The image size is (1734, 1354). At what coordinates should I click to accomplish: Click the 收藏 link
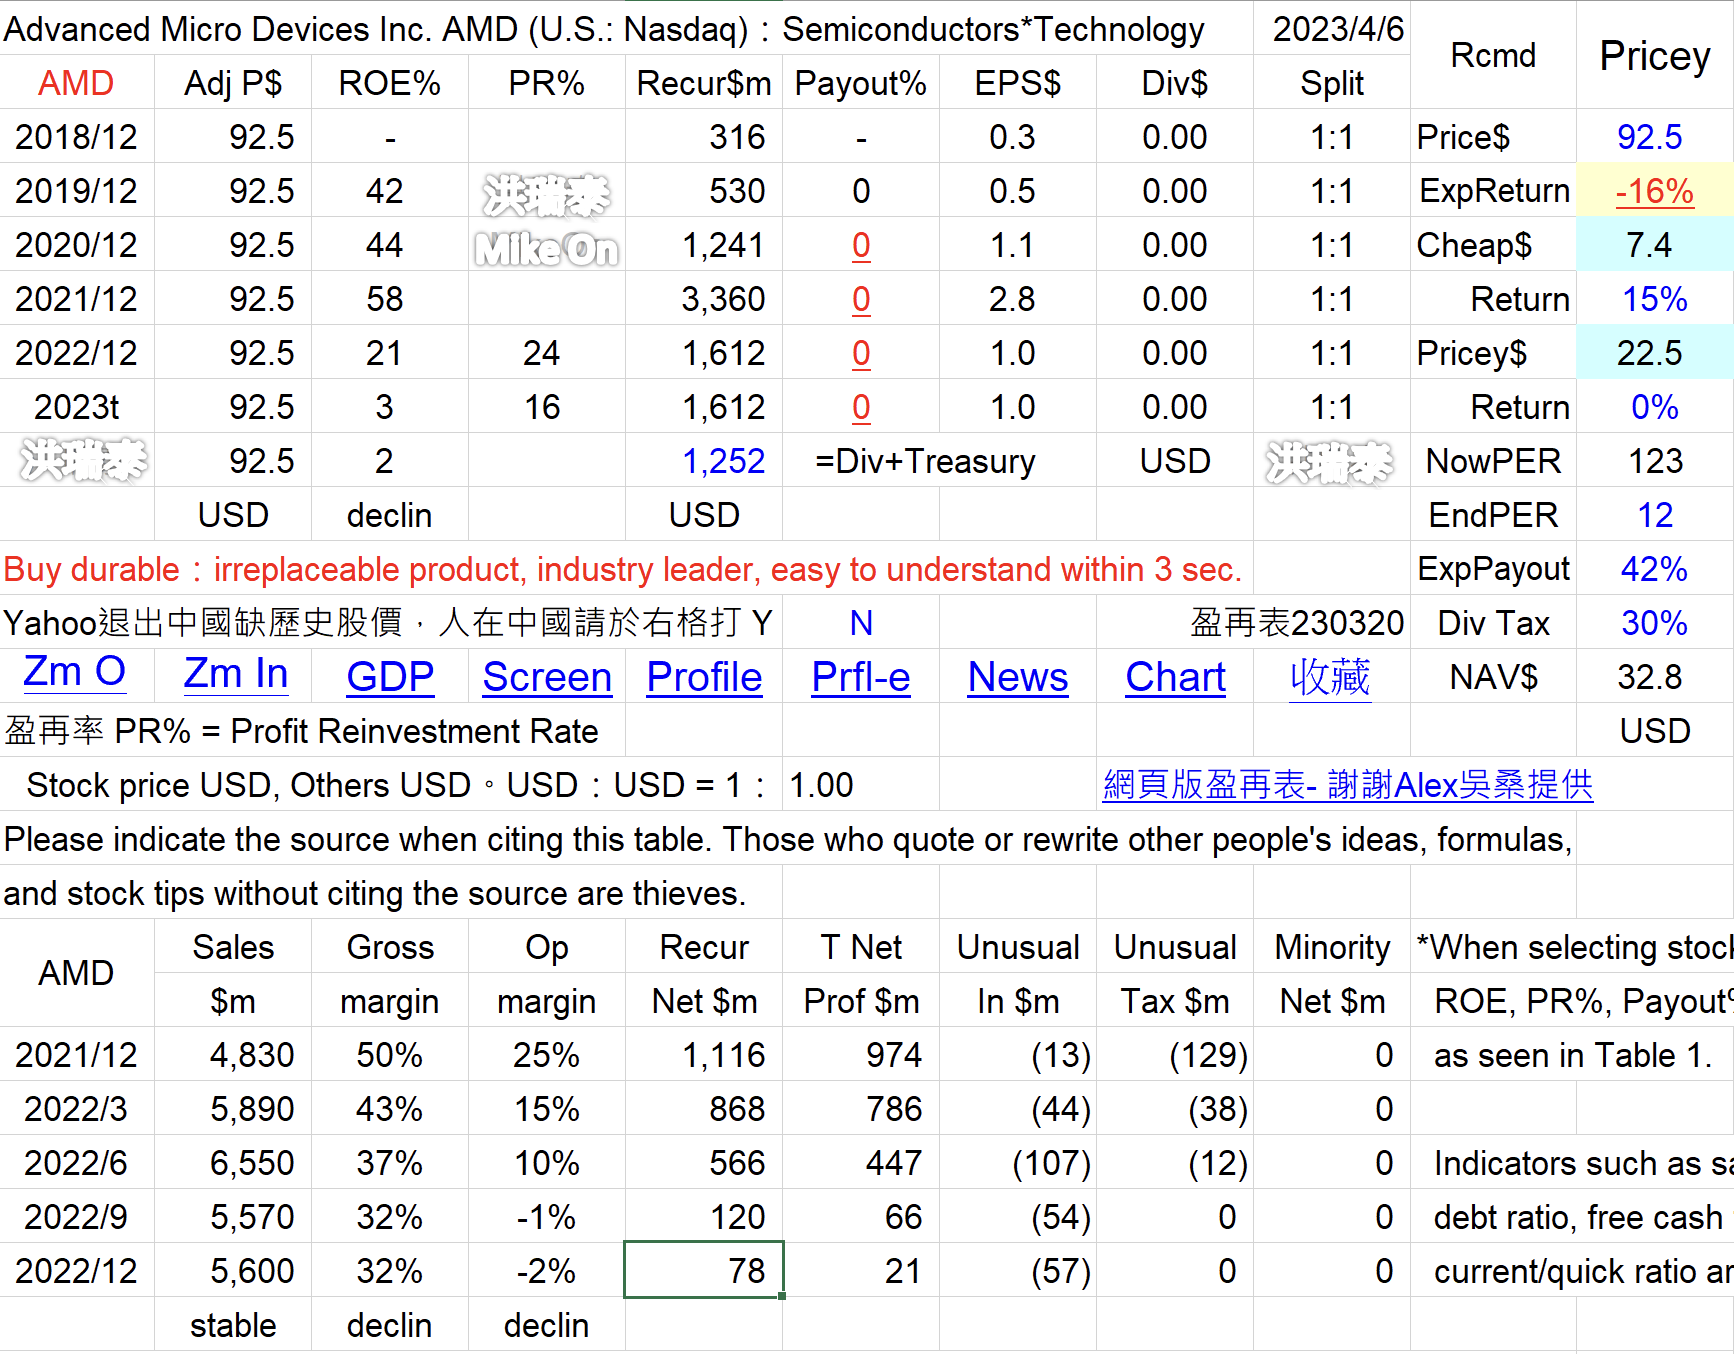tap(1330, 678)
